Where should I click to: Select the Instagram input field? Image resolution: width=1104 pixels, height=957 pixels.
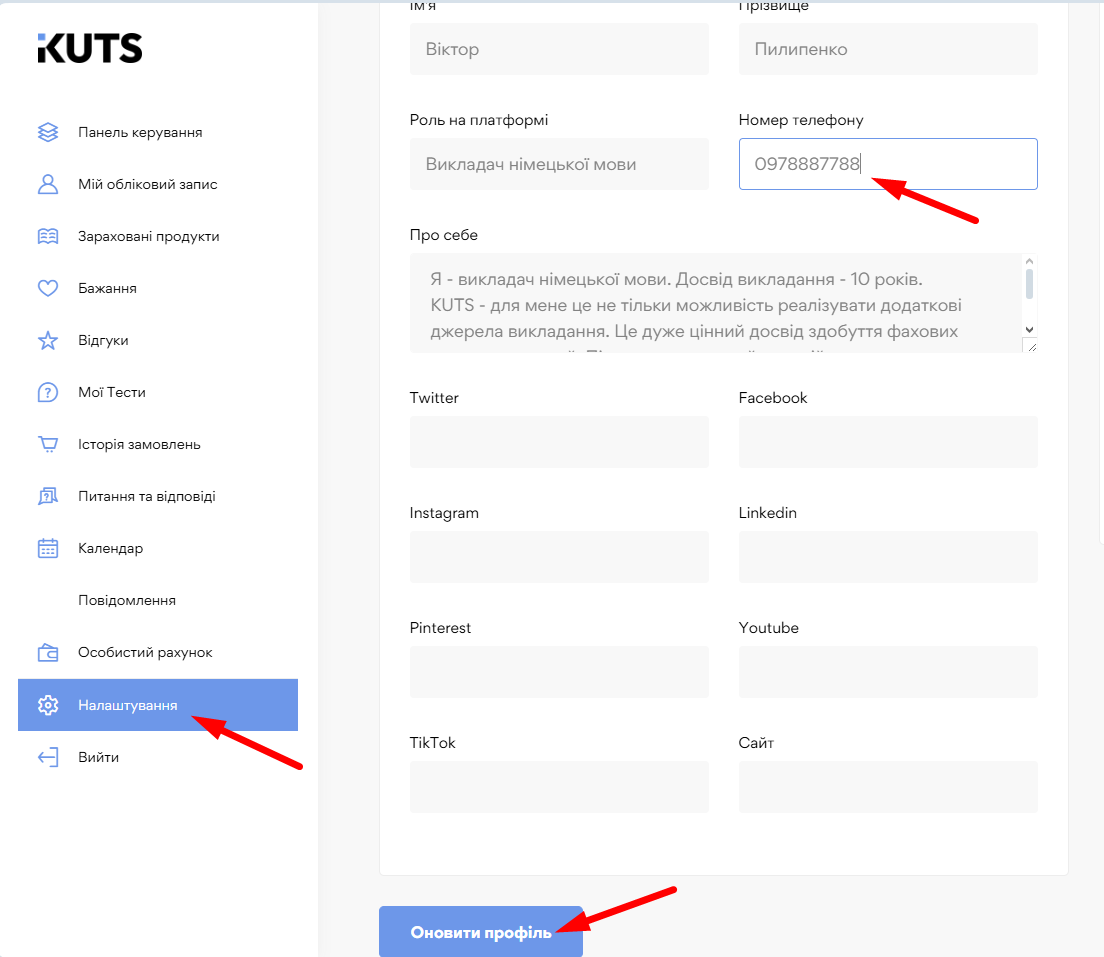point(559,557)
